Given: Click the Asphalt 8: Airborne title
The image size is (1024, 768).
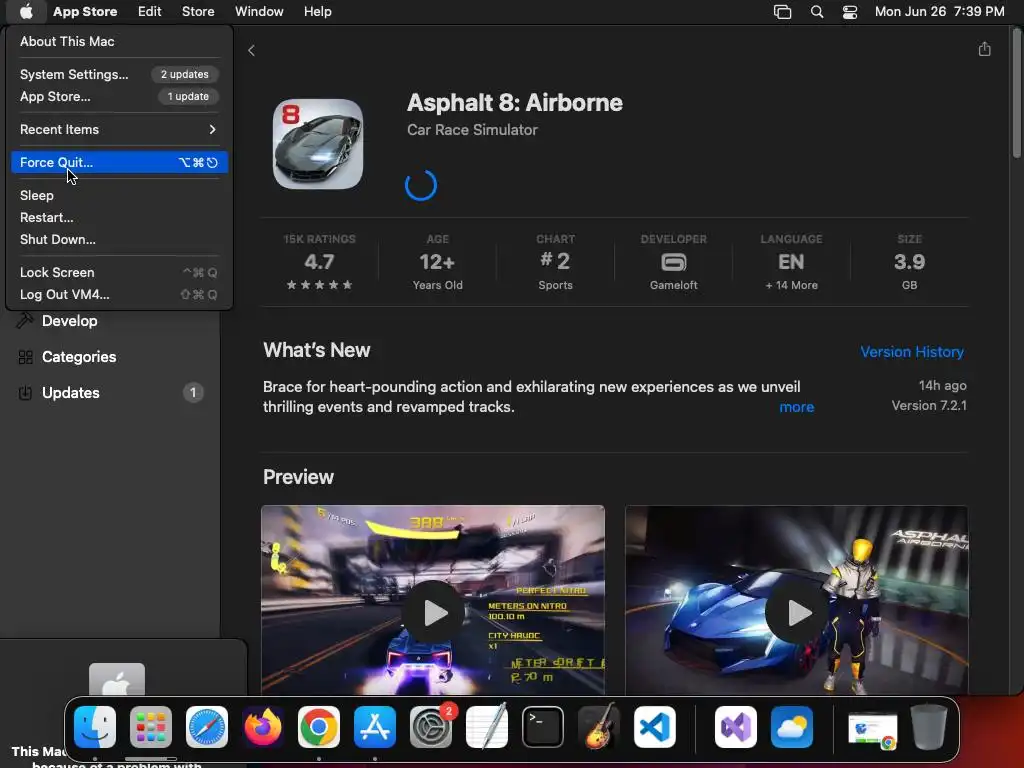Looking at the screenshot, I should point(515,103).
